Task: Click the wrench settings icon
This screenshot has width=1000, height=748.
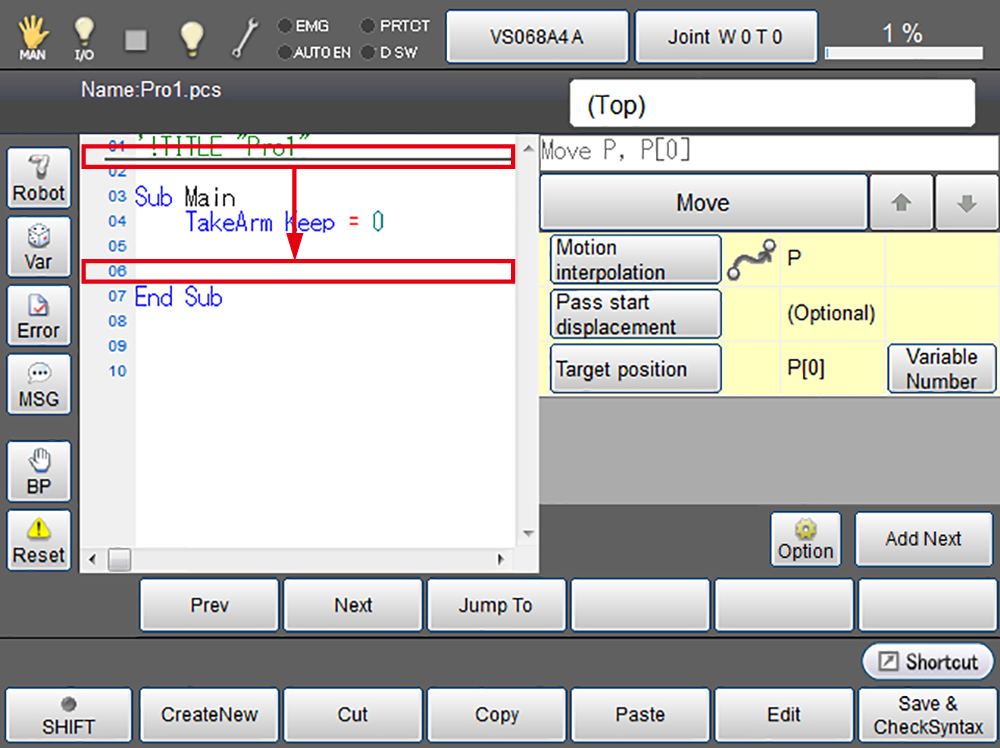Action: 244,38
